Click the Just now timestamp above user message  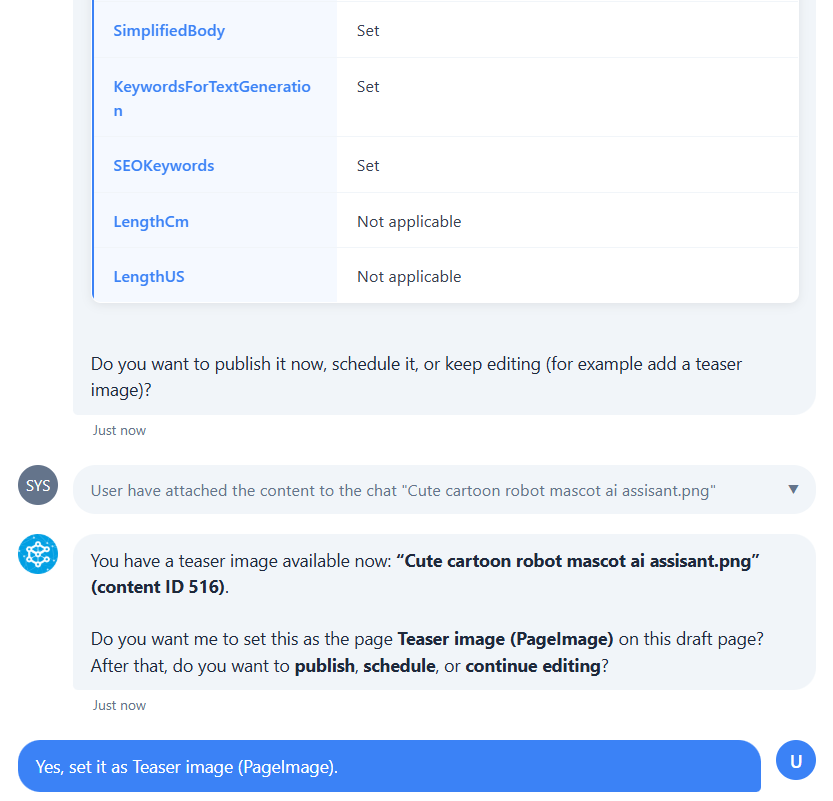tap(119, 705)
